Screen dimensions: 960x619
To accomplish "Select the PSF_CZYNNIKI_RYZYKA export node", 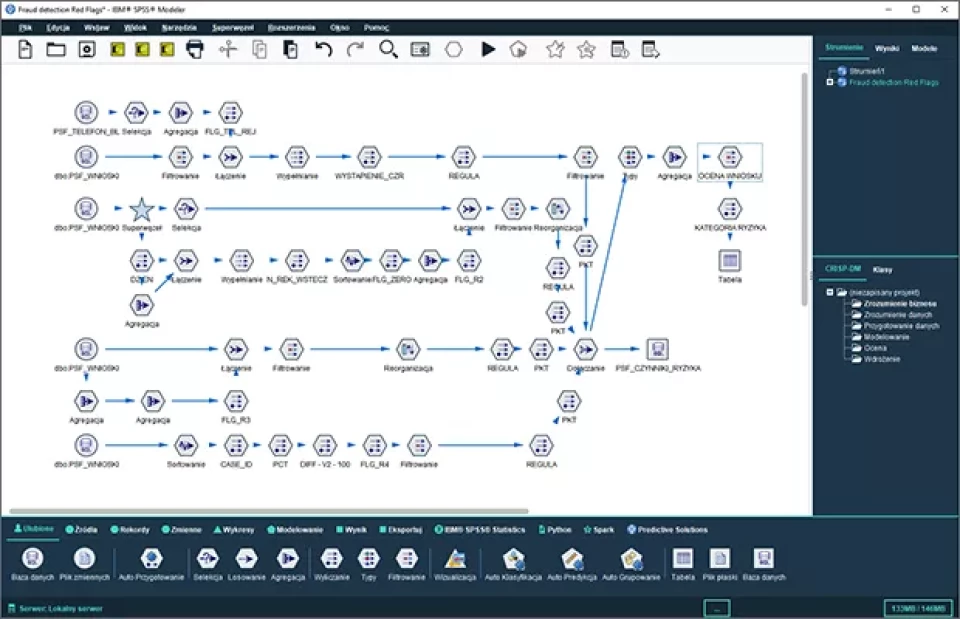I will (657, 349).
